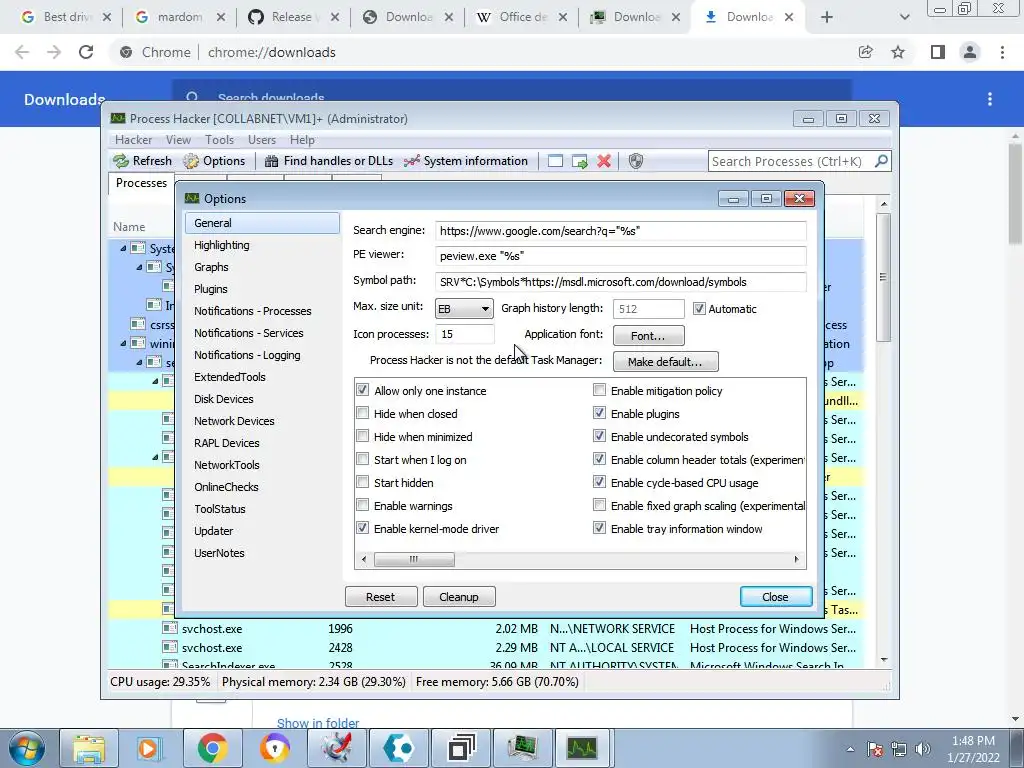1024x768 pixels.
Task: Click Close in the Options dialog
Action: pyautogui.click(x=776, y=597)
